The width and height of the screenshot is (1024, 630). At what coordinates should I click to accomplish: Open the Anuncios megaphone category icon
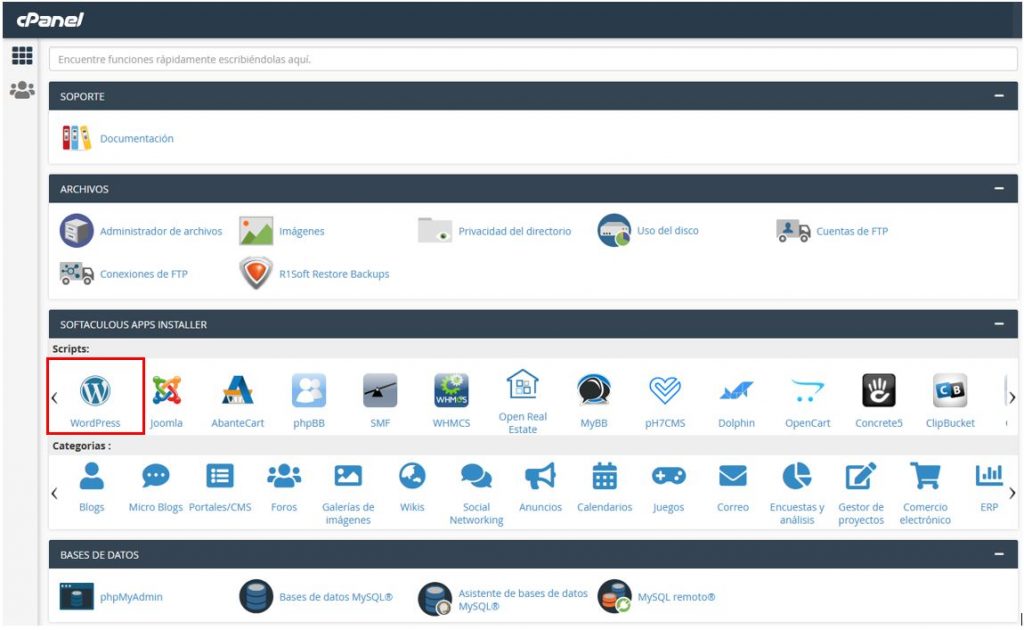tap(540, 476)
